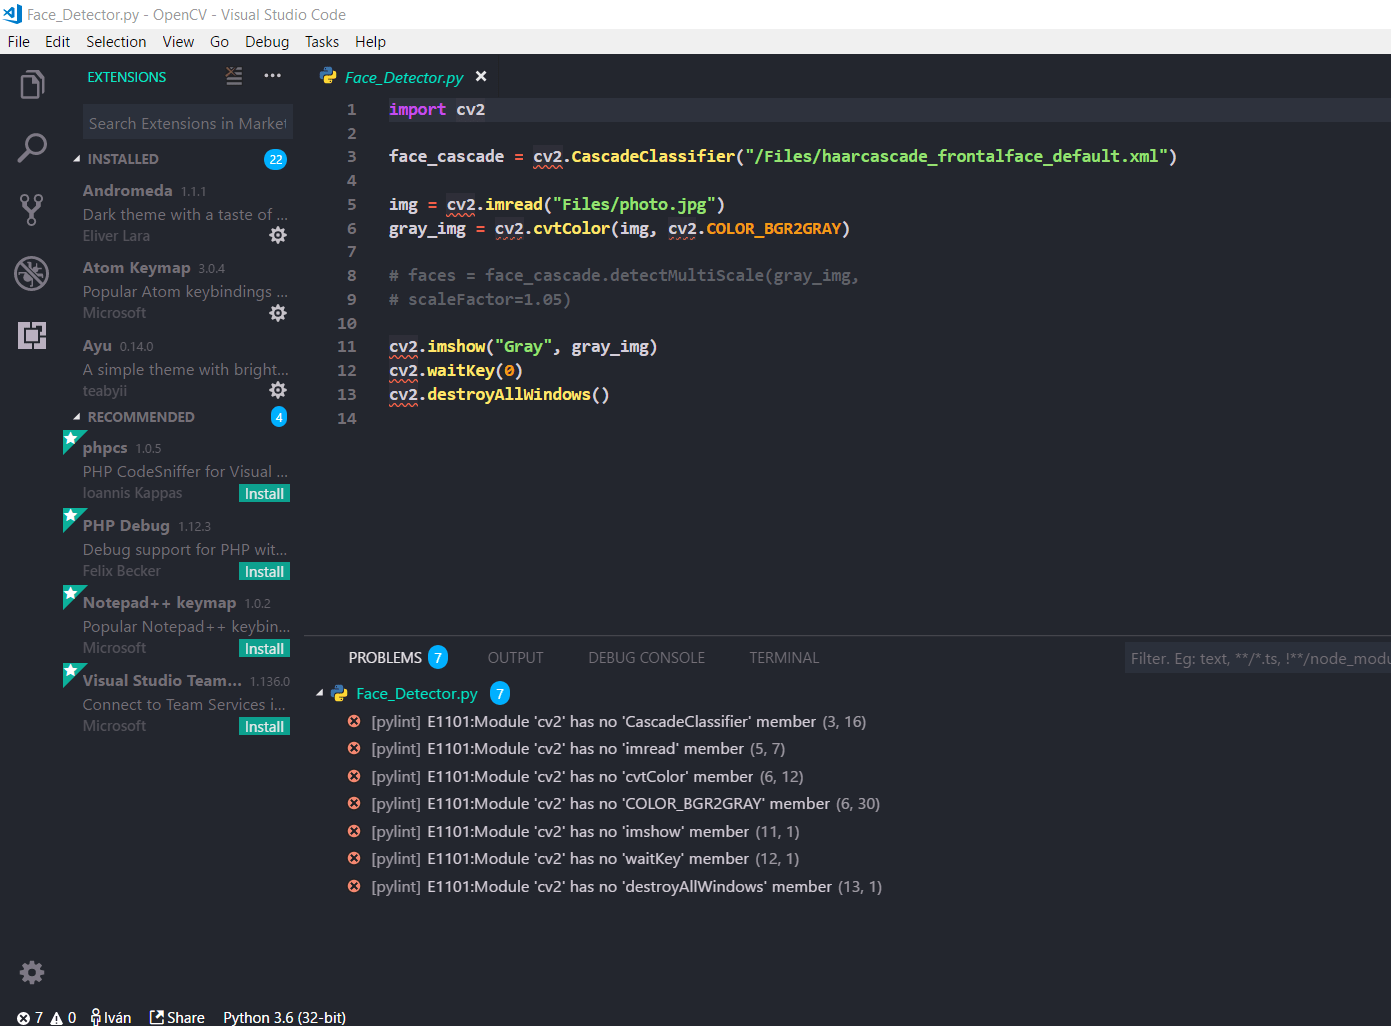Click the error icon for waitKey problem
The height and width of the screenshot is (1026, 1391).
[354, 858]
